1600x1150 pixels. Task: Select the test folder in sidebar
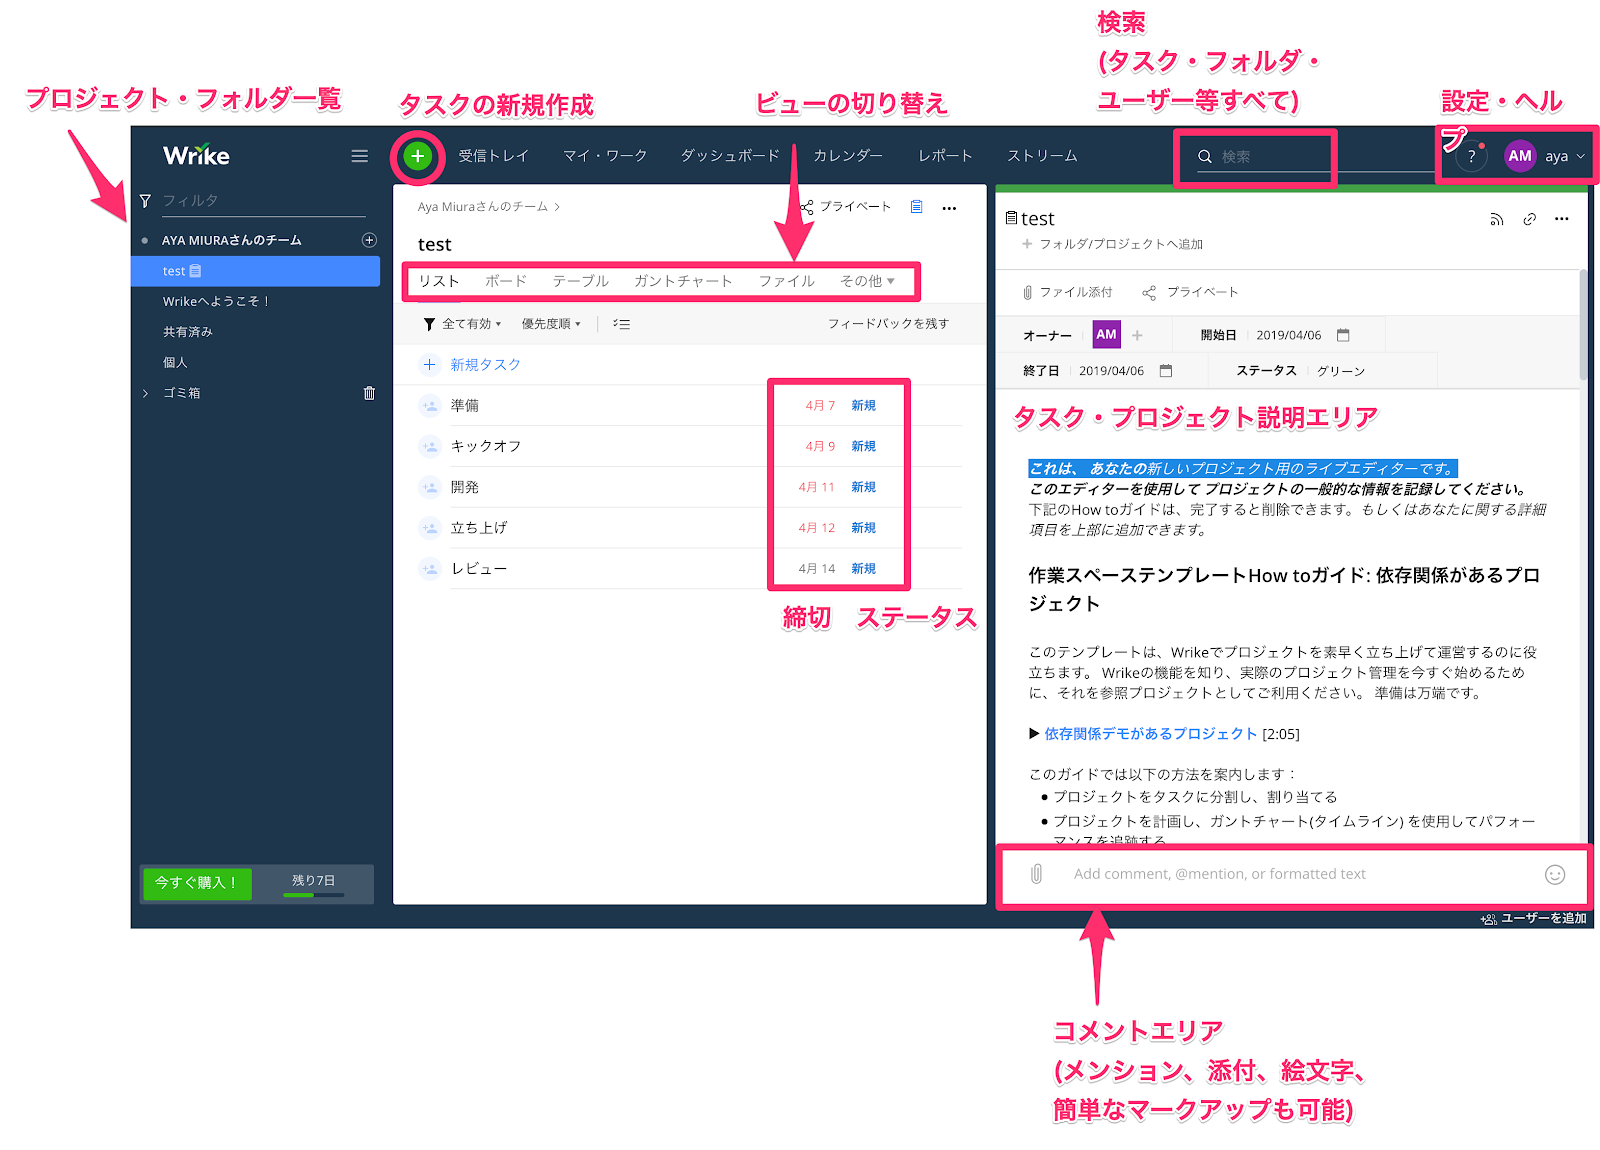pos(256,271)
